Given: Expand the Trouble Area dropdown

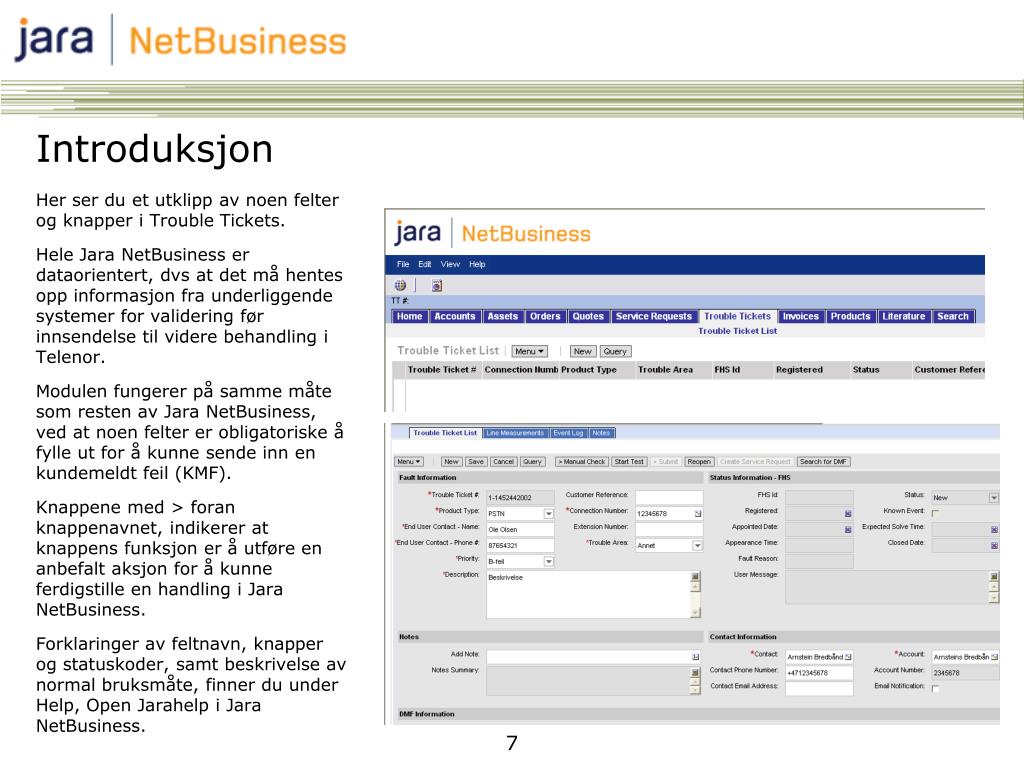Looking at the screenshot, I should (x=697, y=545).
